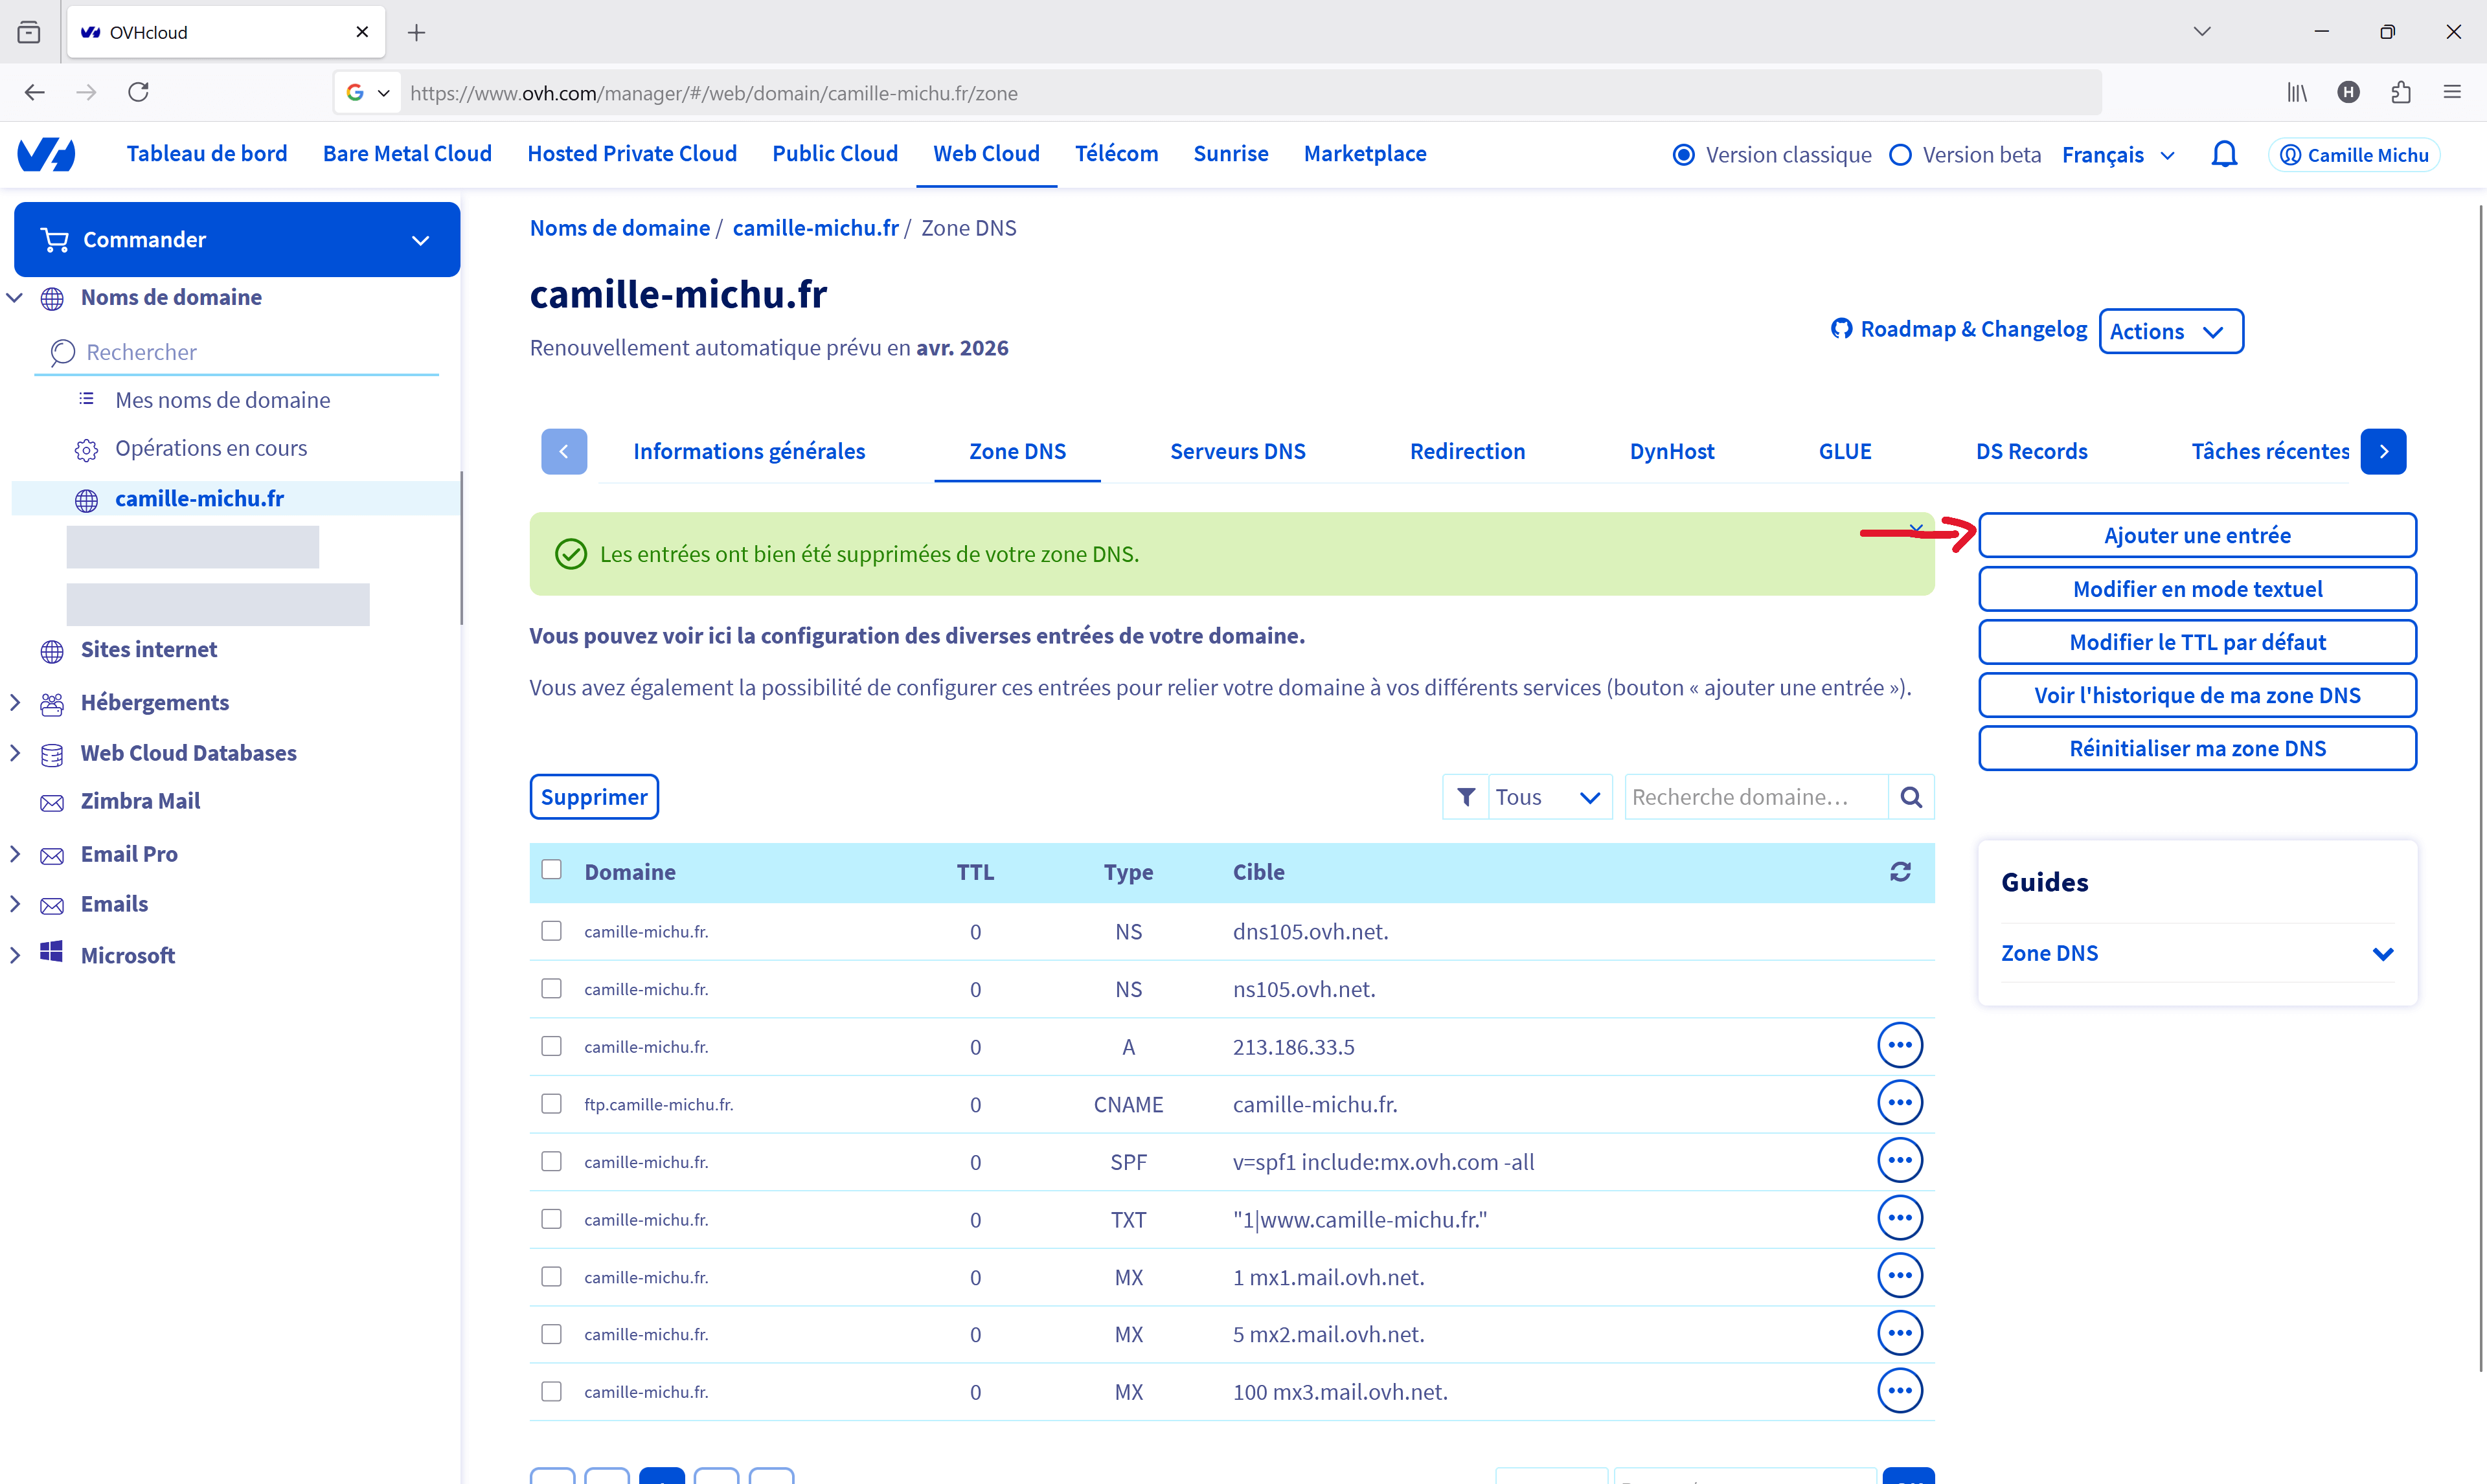
Task: Check the select-all checkbox in table header
Action: tap(551, 870)
